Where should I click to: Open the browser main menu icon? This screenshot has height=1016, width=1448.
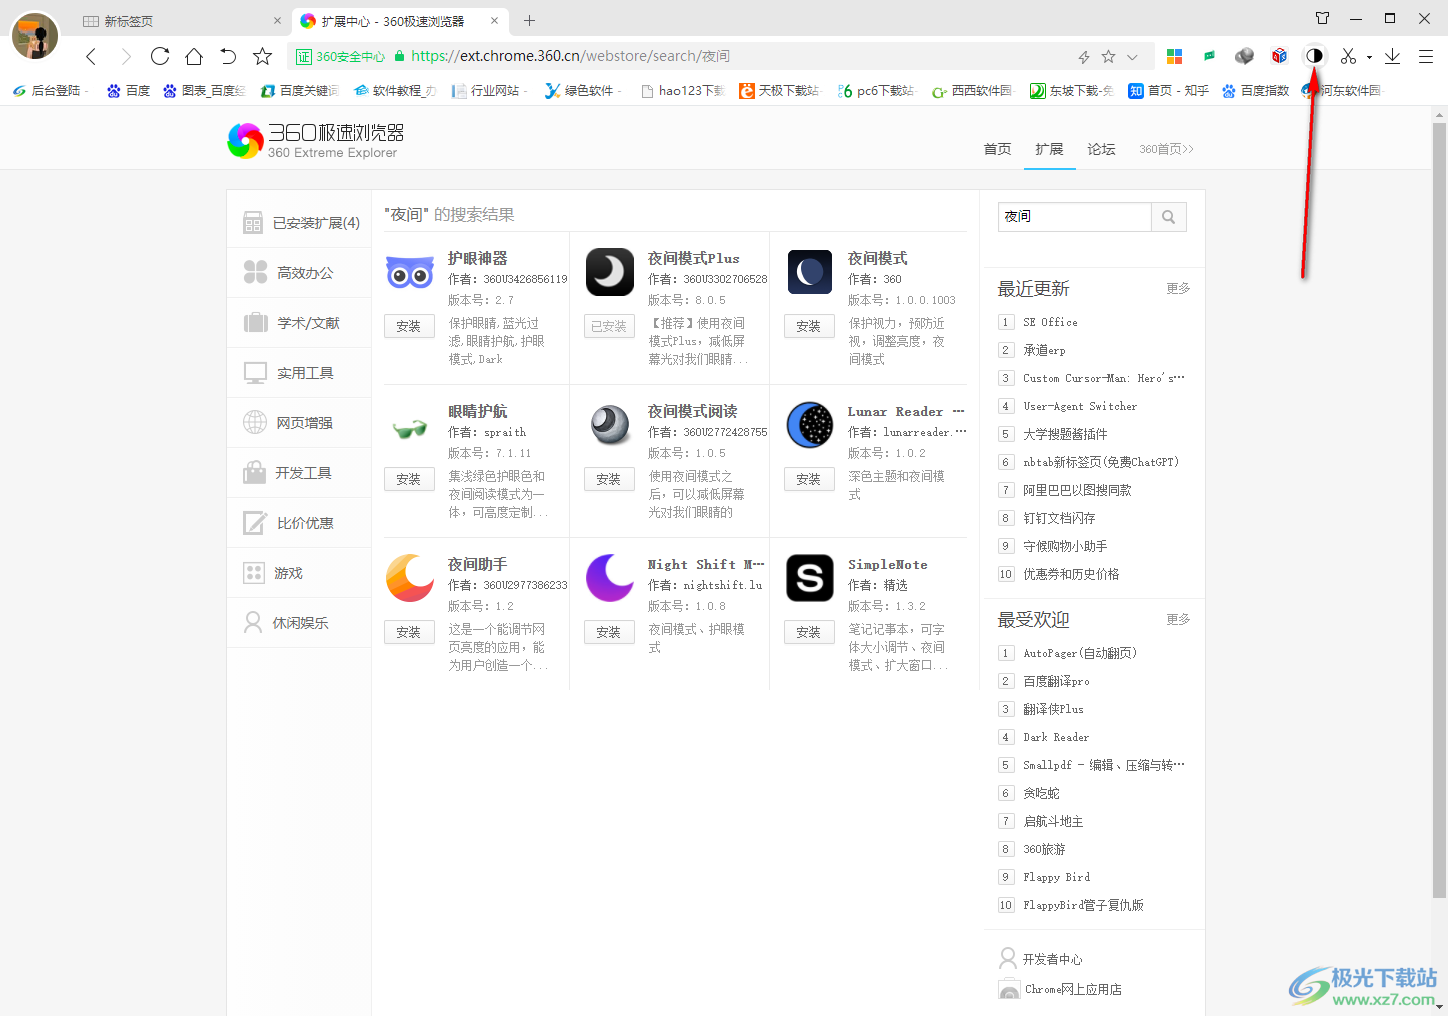click(1426, 56)
